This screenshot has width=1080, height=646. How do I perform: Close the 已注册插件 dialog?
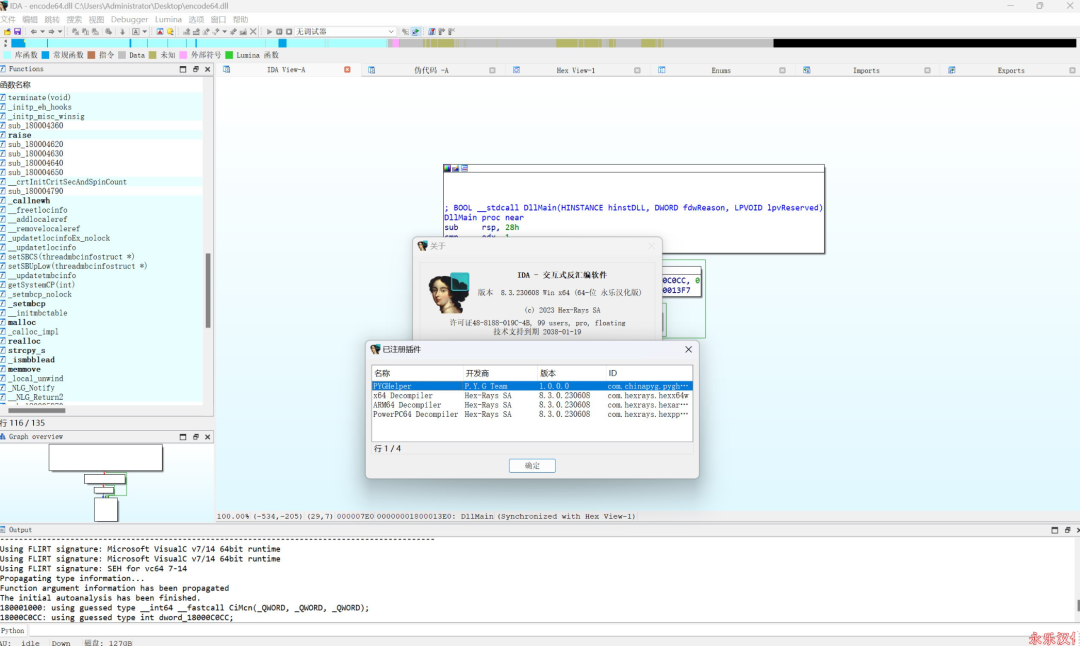tap(688, 350)
